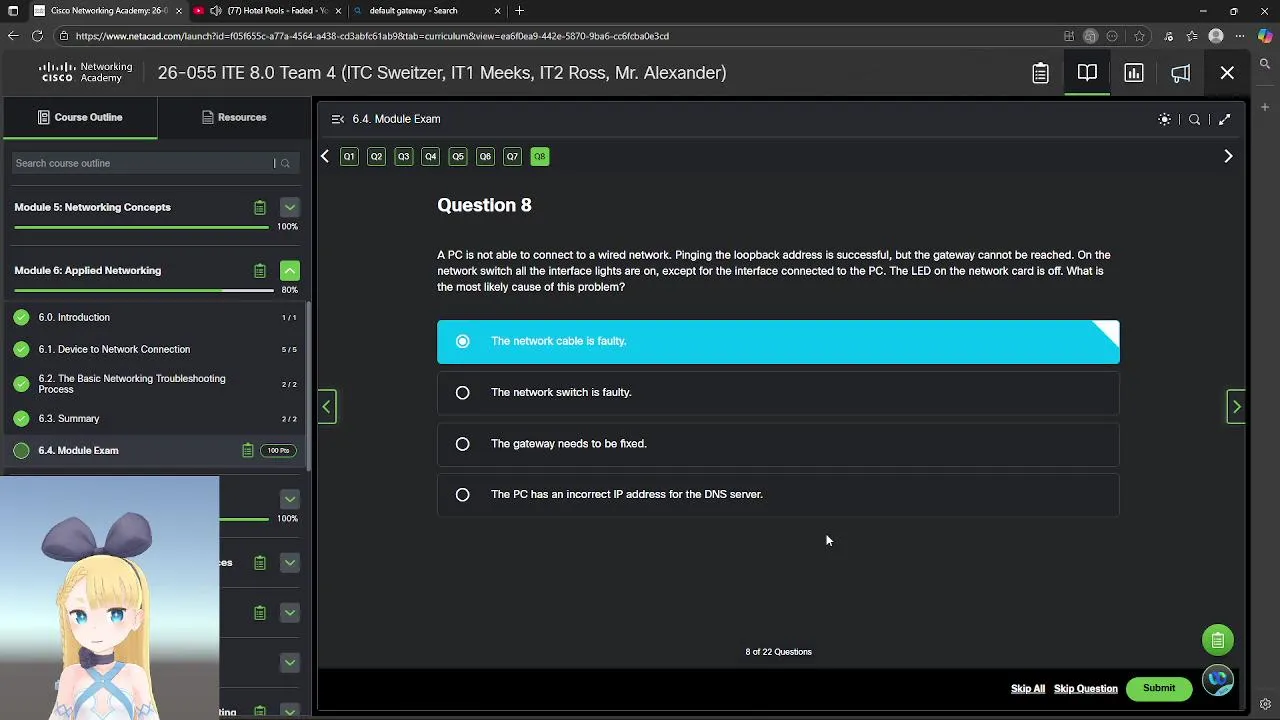Go to previous page green side arrow
Viewport: 1280px width, 720px height.
point(326,407)
